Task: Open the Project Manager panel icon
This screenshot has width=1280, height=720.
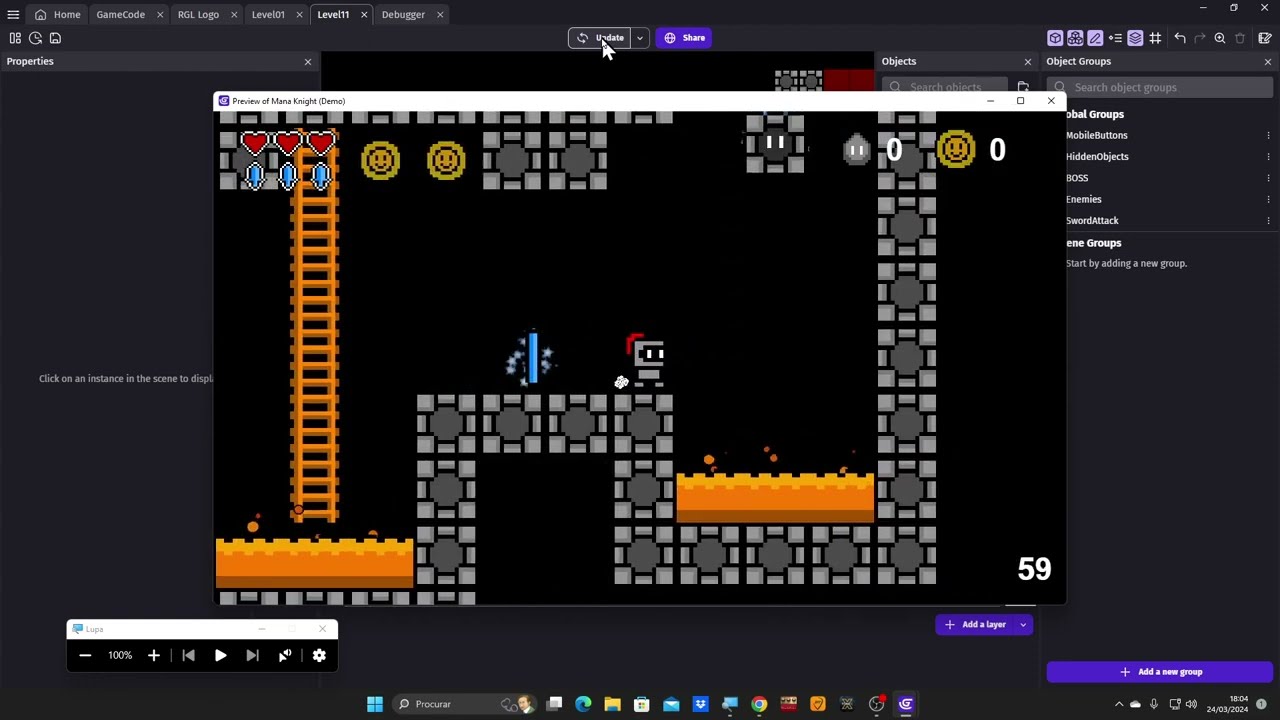Action: [15, 38]
